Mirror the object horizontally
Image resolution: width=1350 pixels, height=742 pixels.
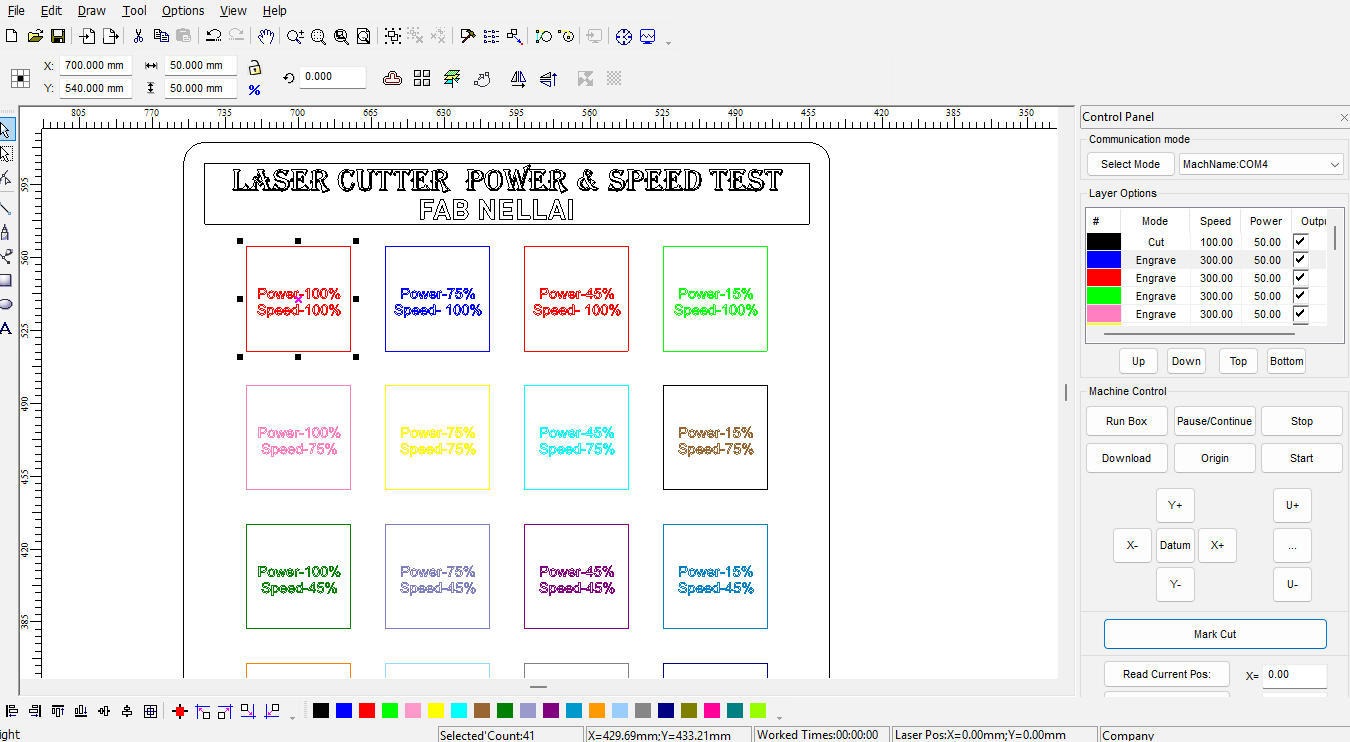[518, 78]
